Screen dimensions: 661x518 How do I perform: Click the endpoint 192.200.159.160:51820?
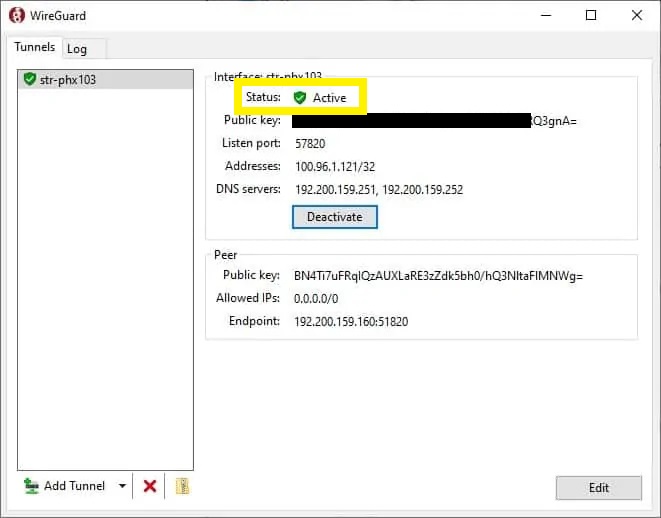point(351,322)
